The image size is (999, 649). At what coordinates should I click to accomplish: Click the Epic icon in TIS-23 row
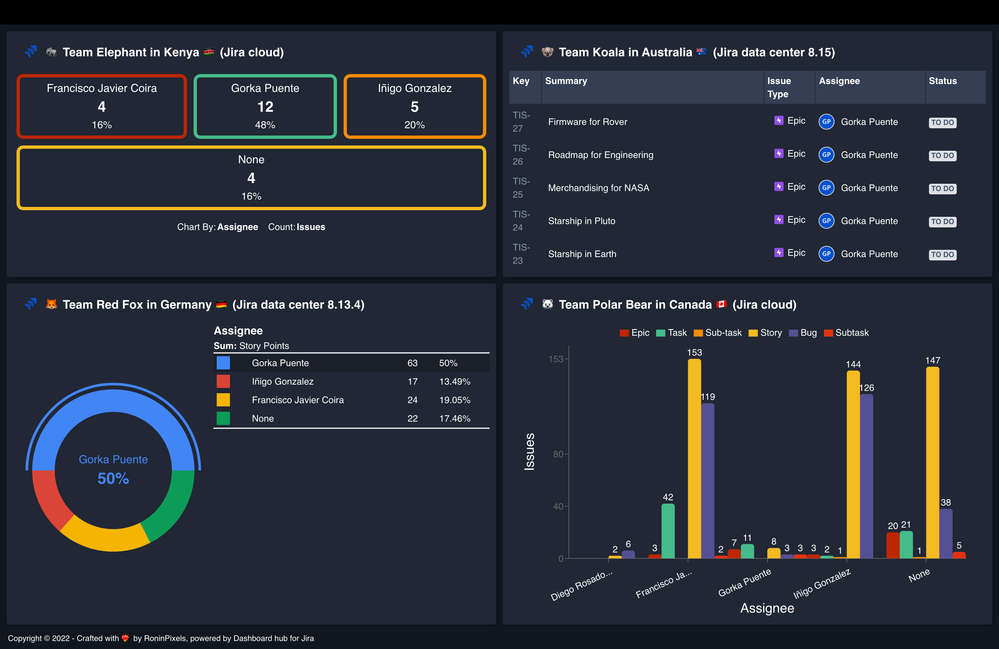coord(779,253)
